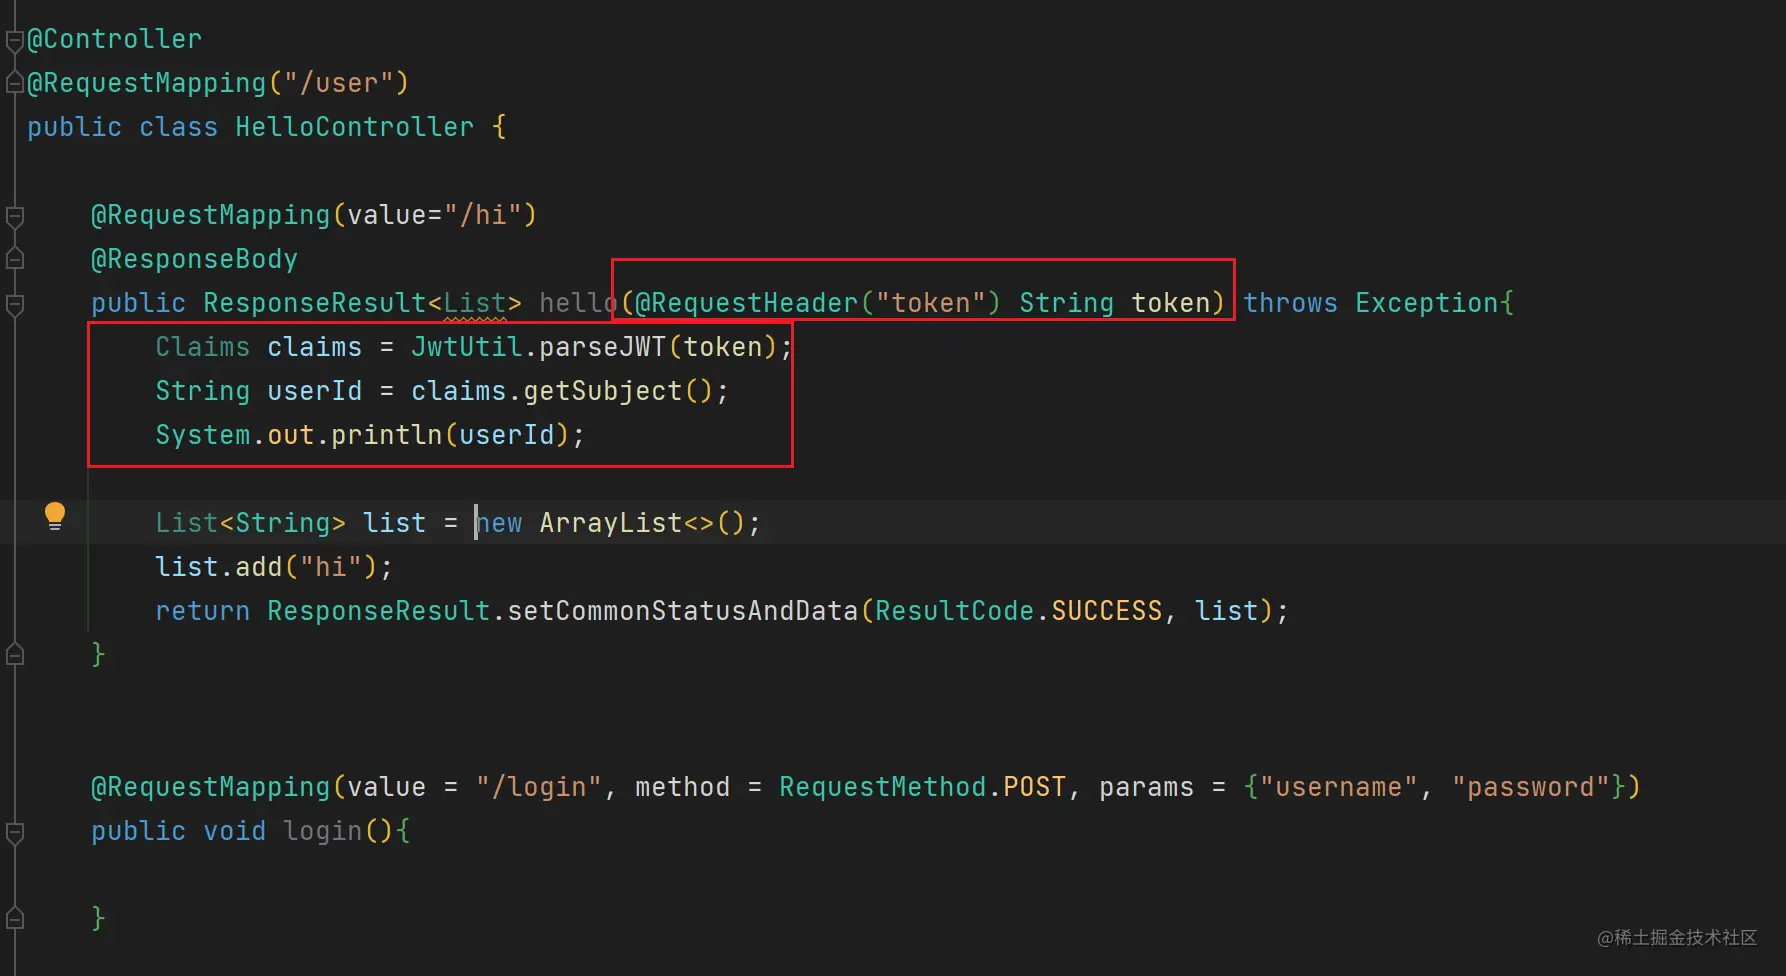
Task: Click the fold marker beside @ResponseBody
Action: (14, 259)
